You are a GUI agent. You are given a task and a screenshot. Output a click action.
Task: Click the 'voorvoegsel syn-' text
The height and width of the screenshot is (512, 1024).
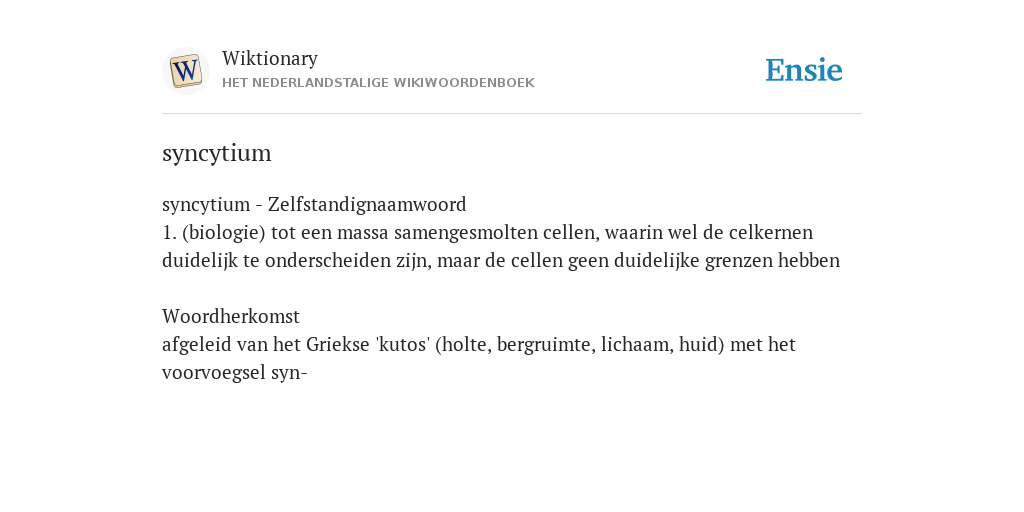tap(234, 373)
